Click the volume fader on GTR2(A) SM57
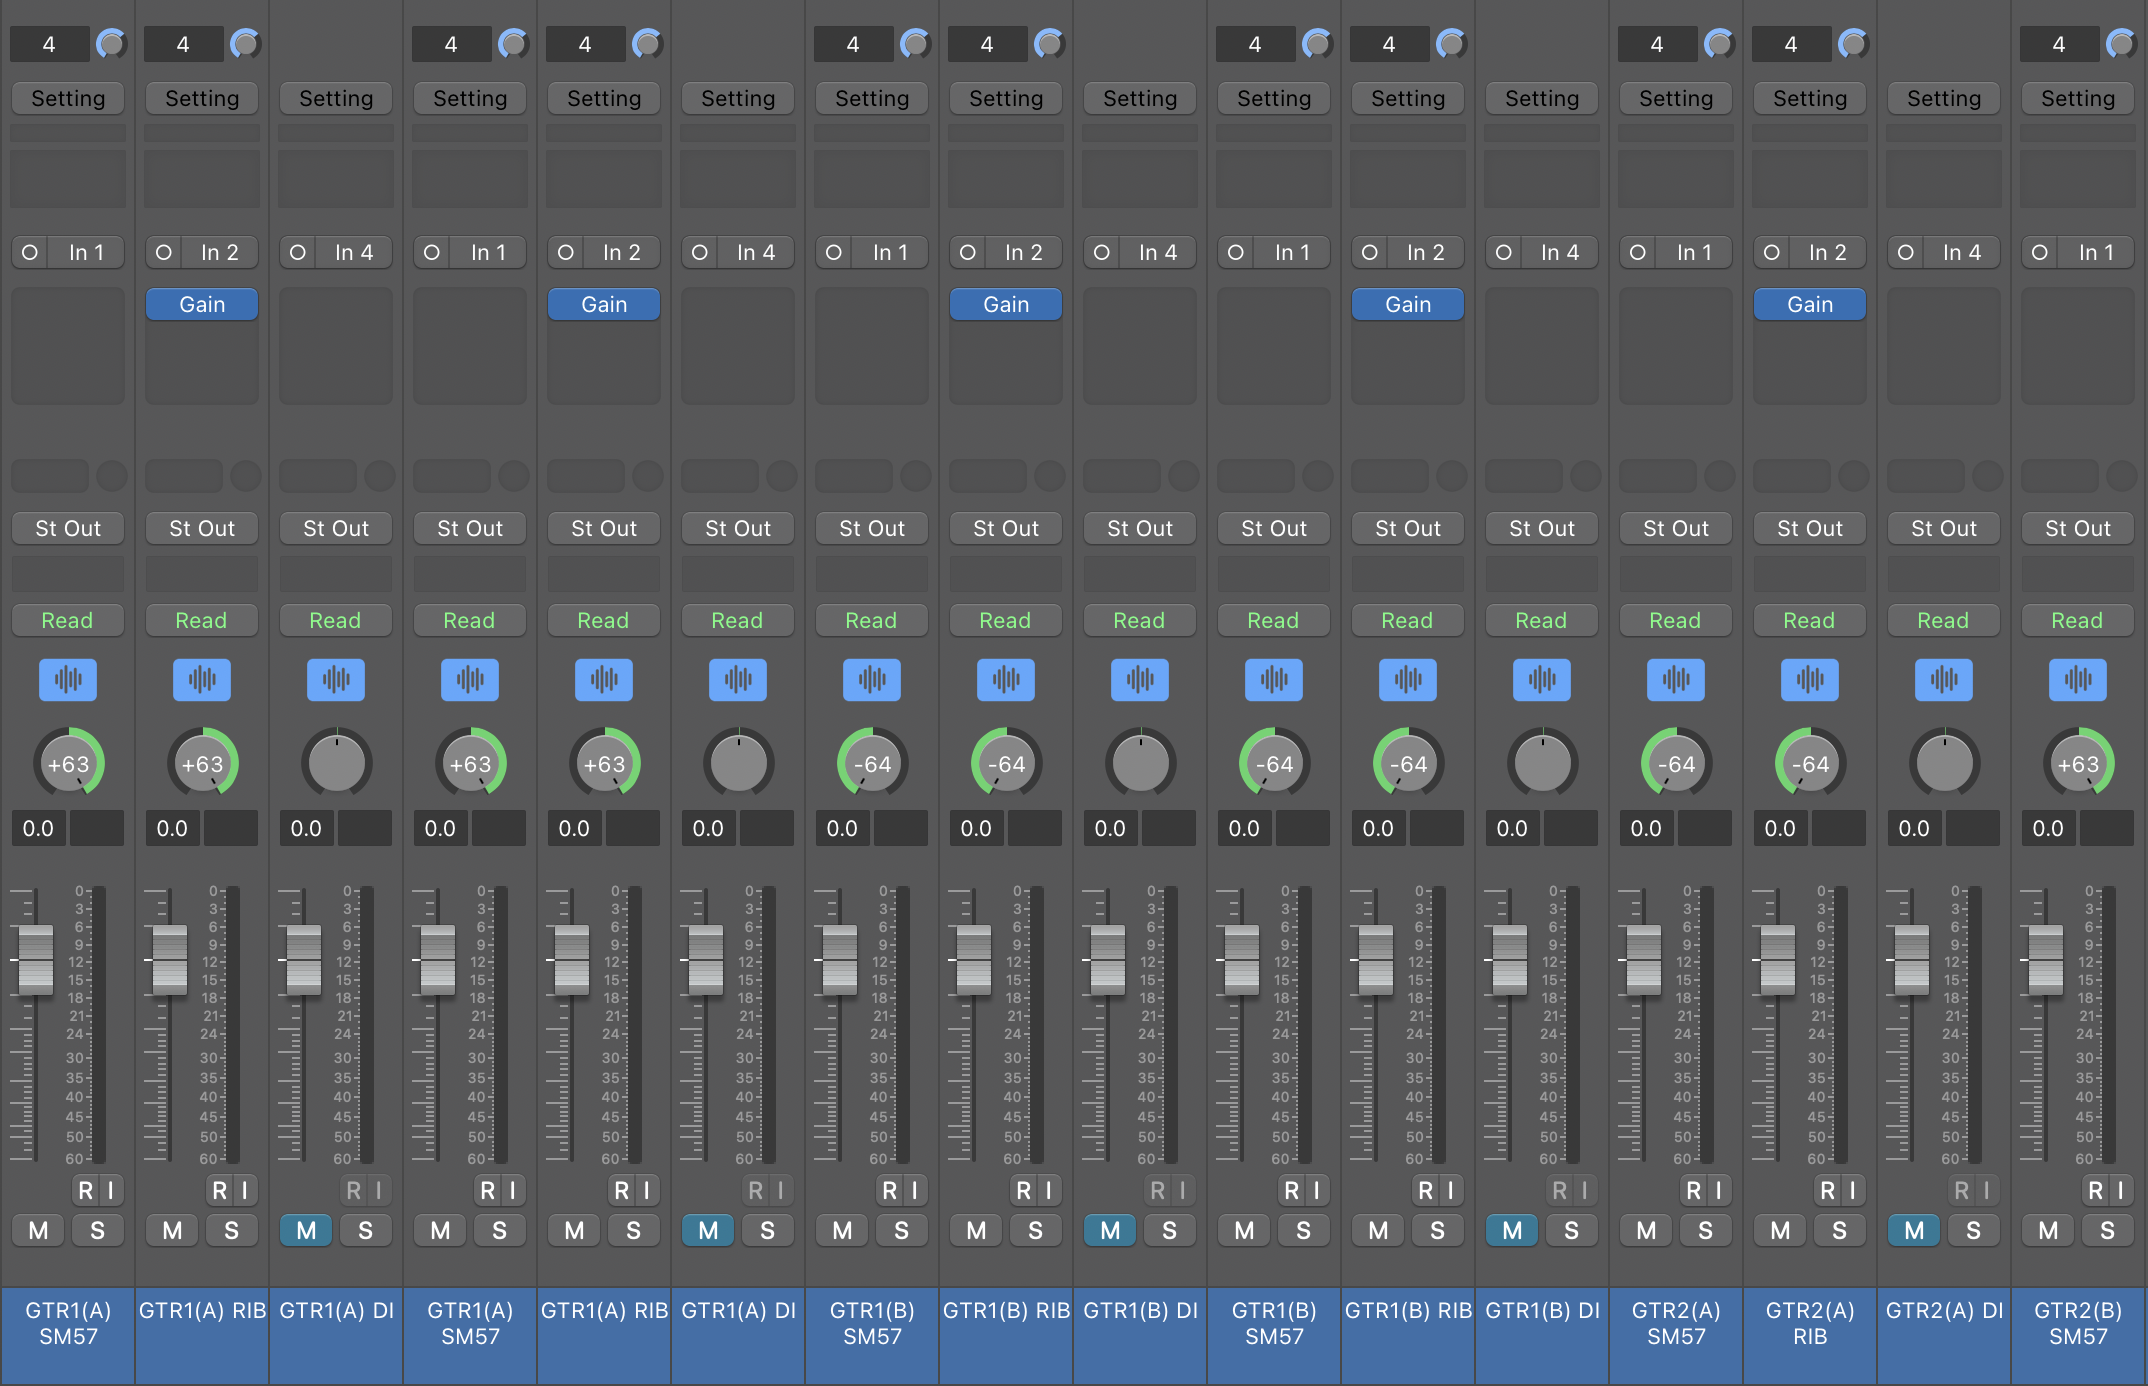Screen dimensions: 2148x1386 [1643, 960]
